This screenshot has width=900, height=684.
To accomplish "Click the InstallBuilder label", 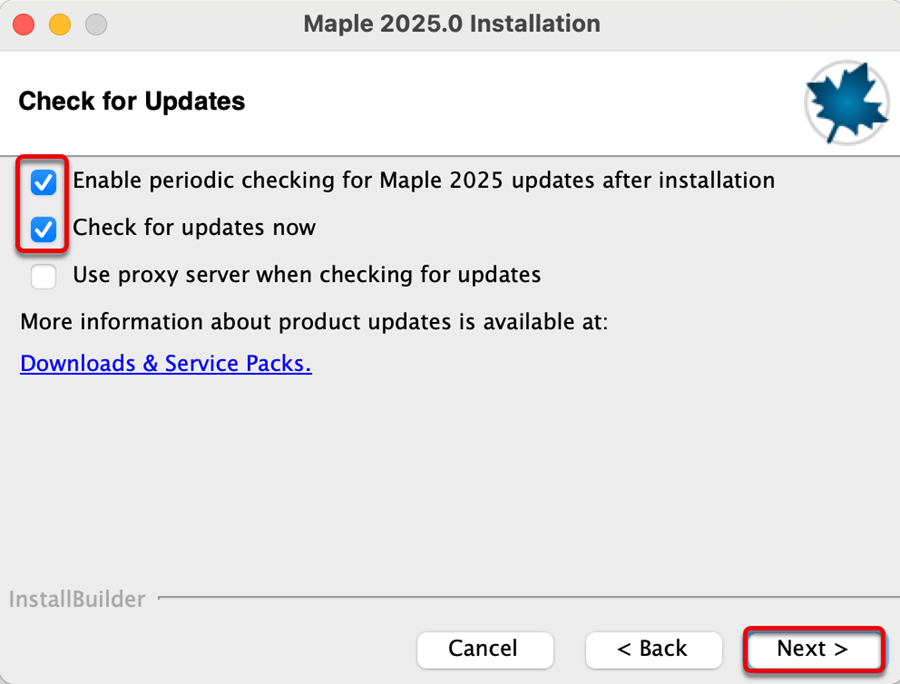I will click(x=77, y=599).
